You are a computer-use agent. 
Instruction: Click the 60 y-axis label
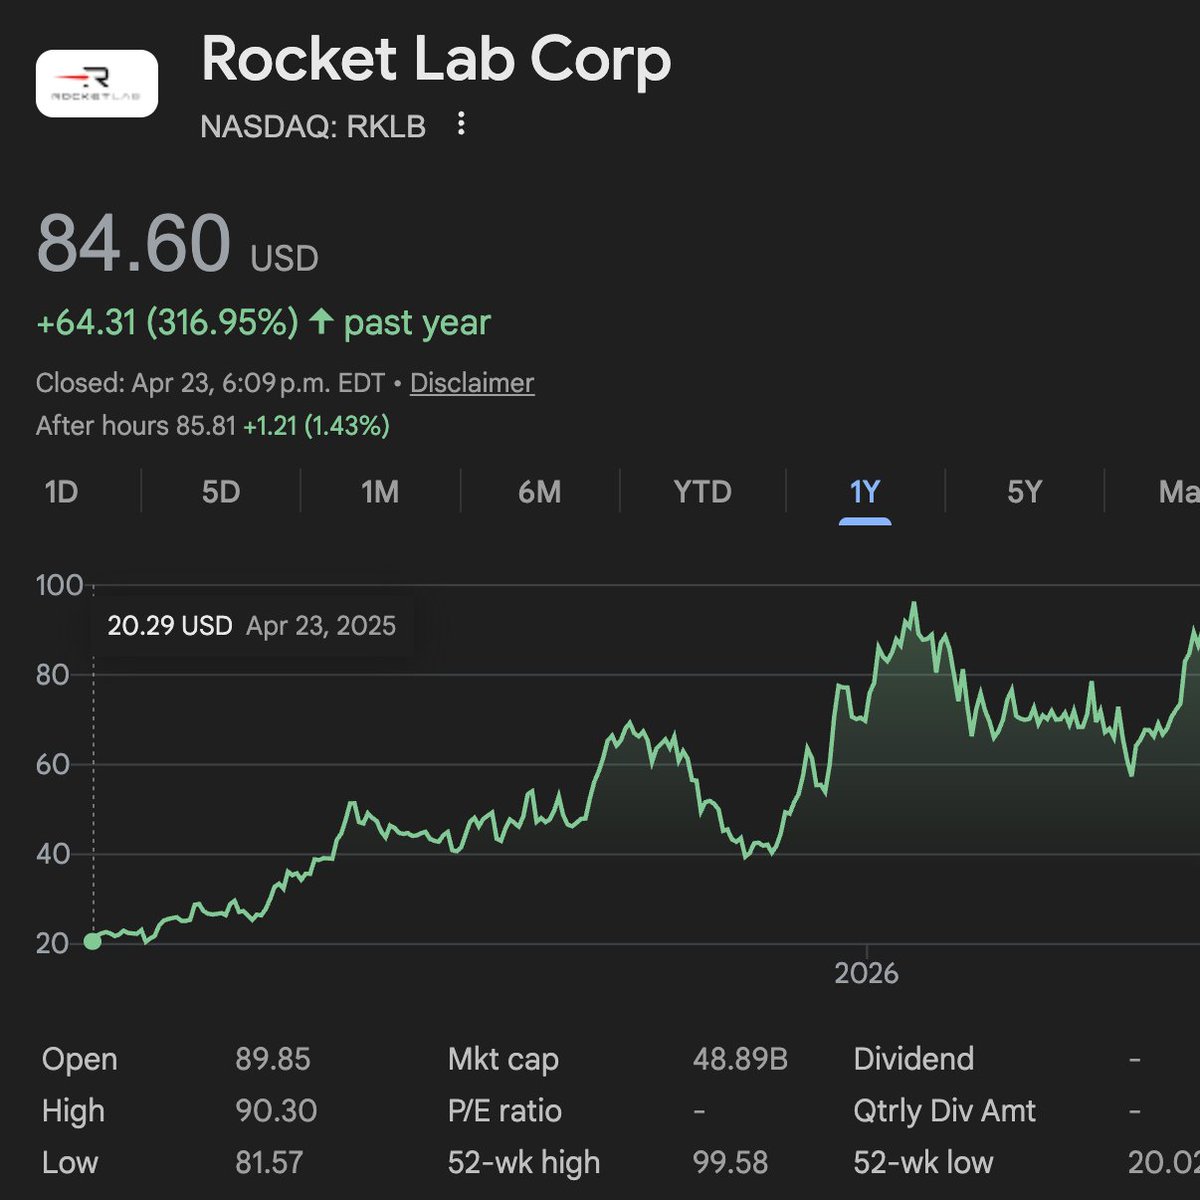point(51,765)
